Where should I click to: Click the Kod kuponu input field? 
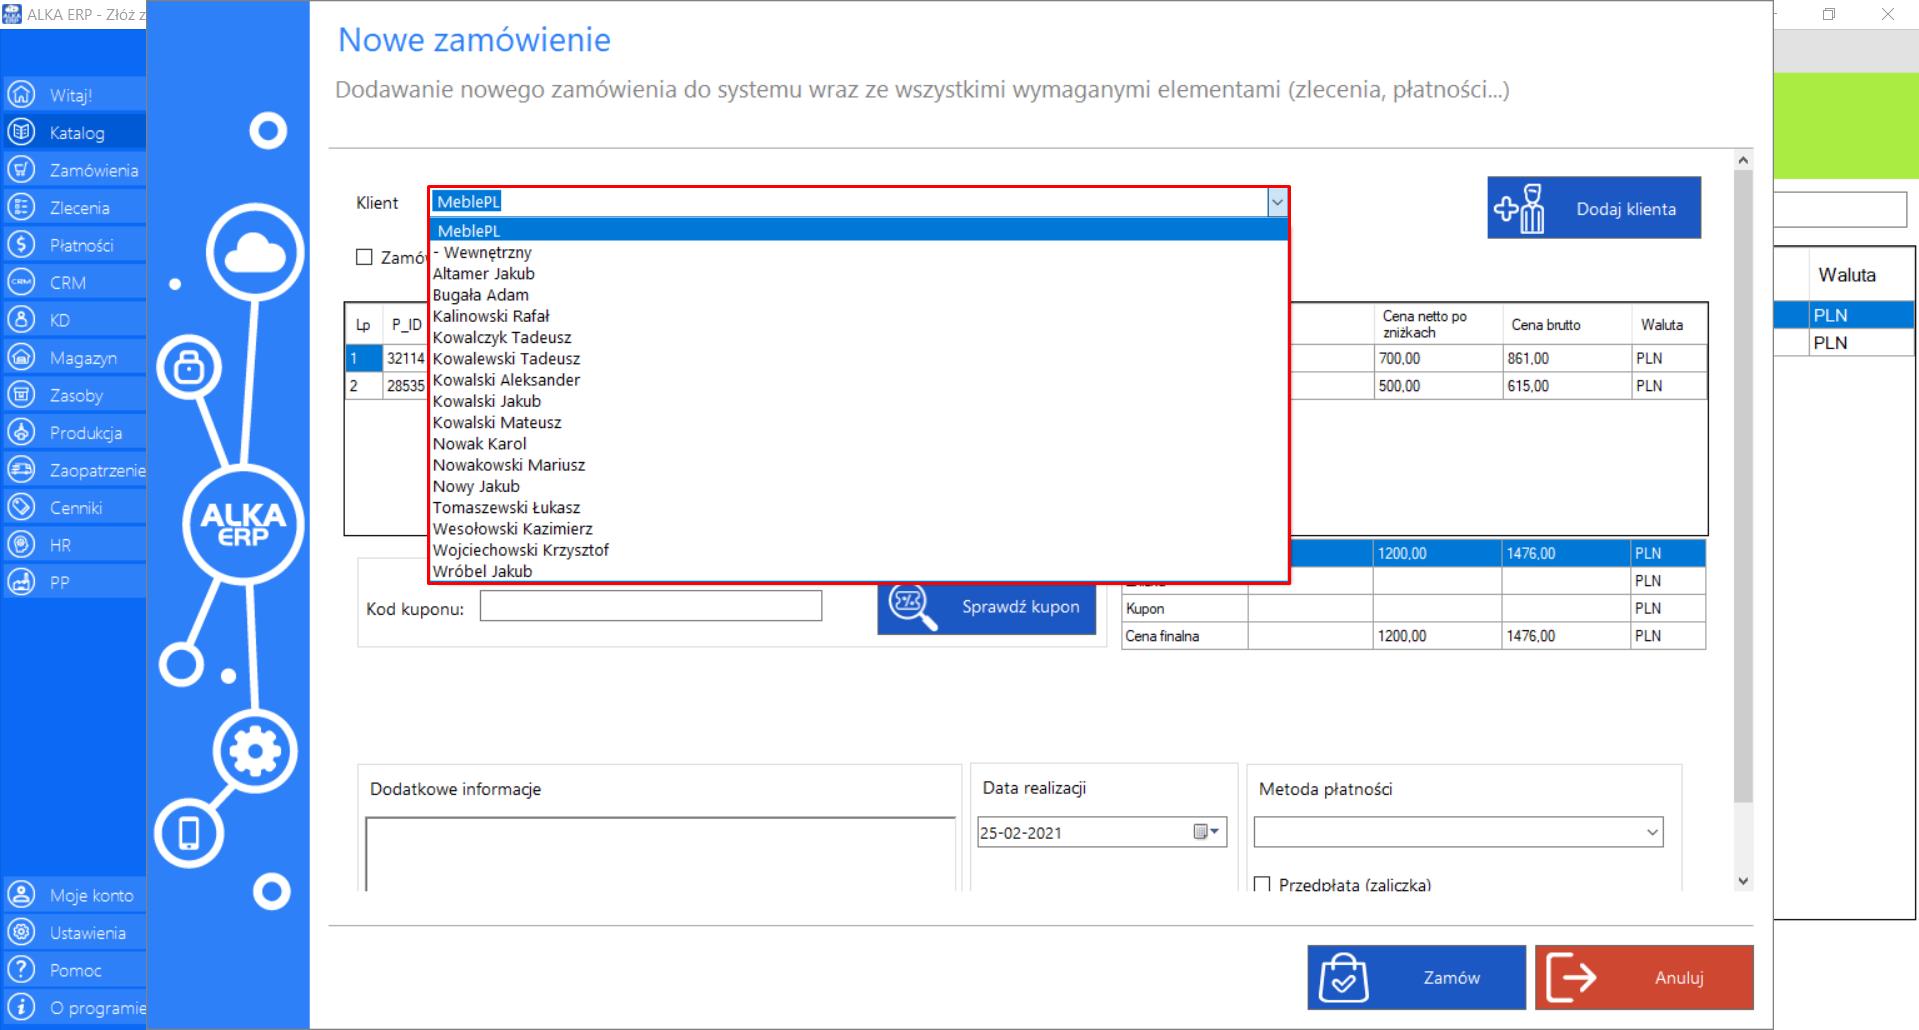[x=651, y=606]
